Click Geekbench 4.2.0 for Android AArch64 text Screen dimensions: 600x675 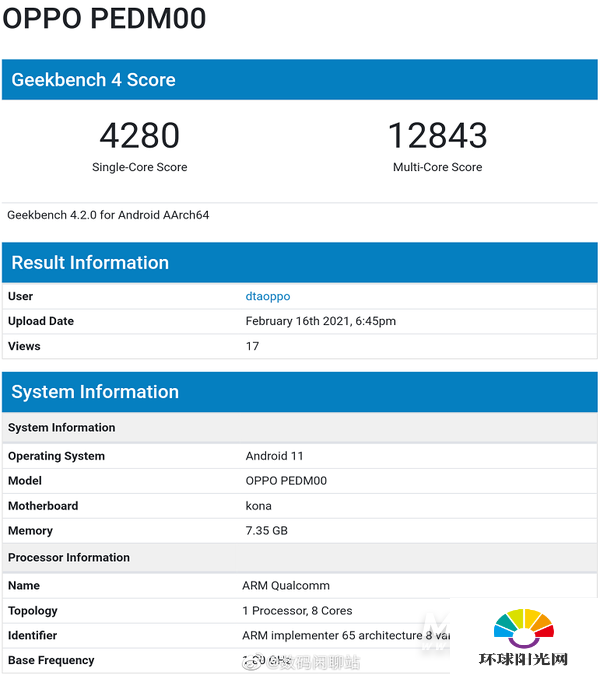coord(108,215)
